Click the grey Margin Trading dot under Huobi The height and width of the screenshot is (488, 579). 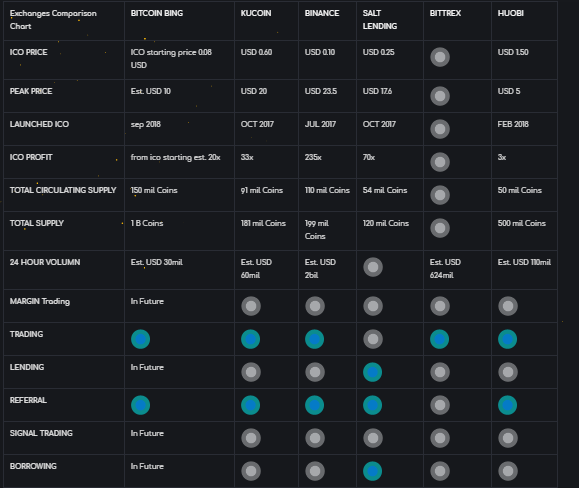coord(508,306)
